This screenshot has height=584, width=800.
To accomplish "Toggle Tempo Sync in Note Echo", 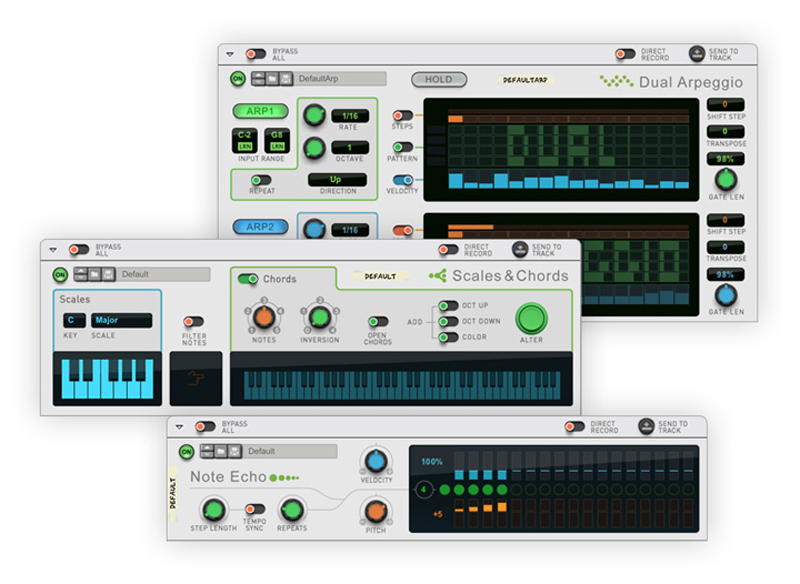I will (254, 509).
